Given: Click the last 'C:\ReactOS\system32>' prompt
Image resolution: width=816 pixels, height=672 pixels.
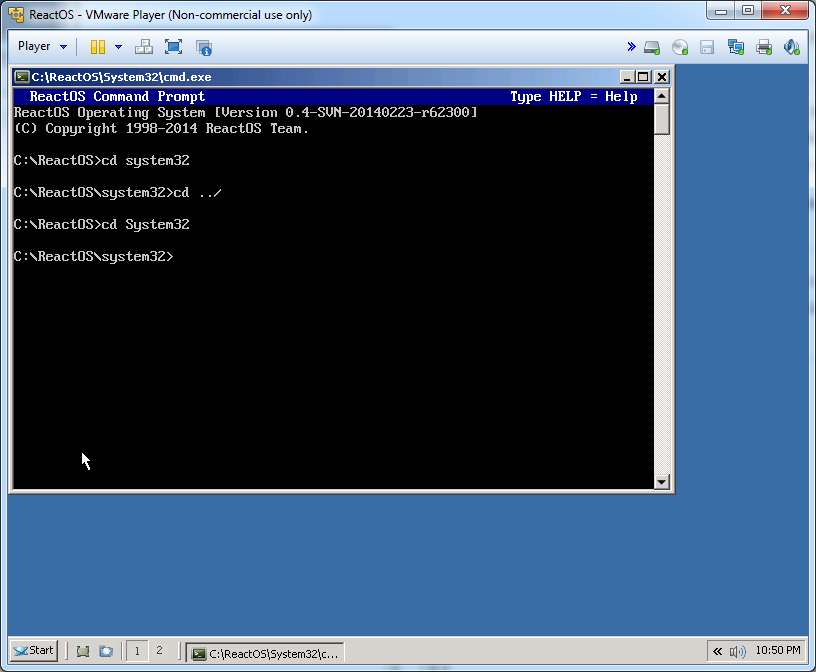Looking at the screenshot, I should coord(94,257).
